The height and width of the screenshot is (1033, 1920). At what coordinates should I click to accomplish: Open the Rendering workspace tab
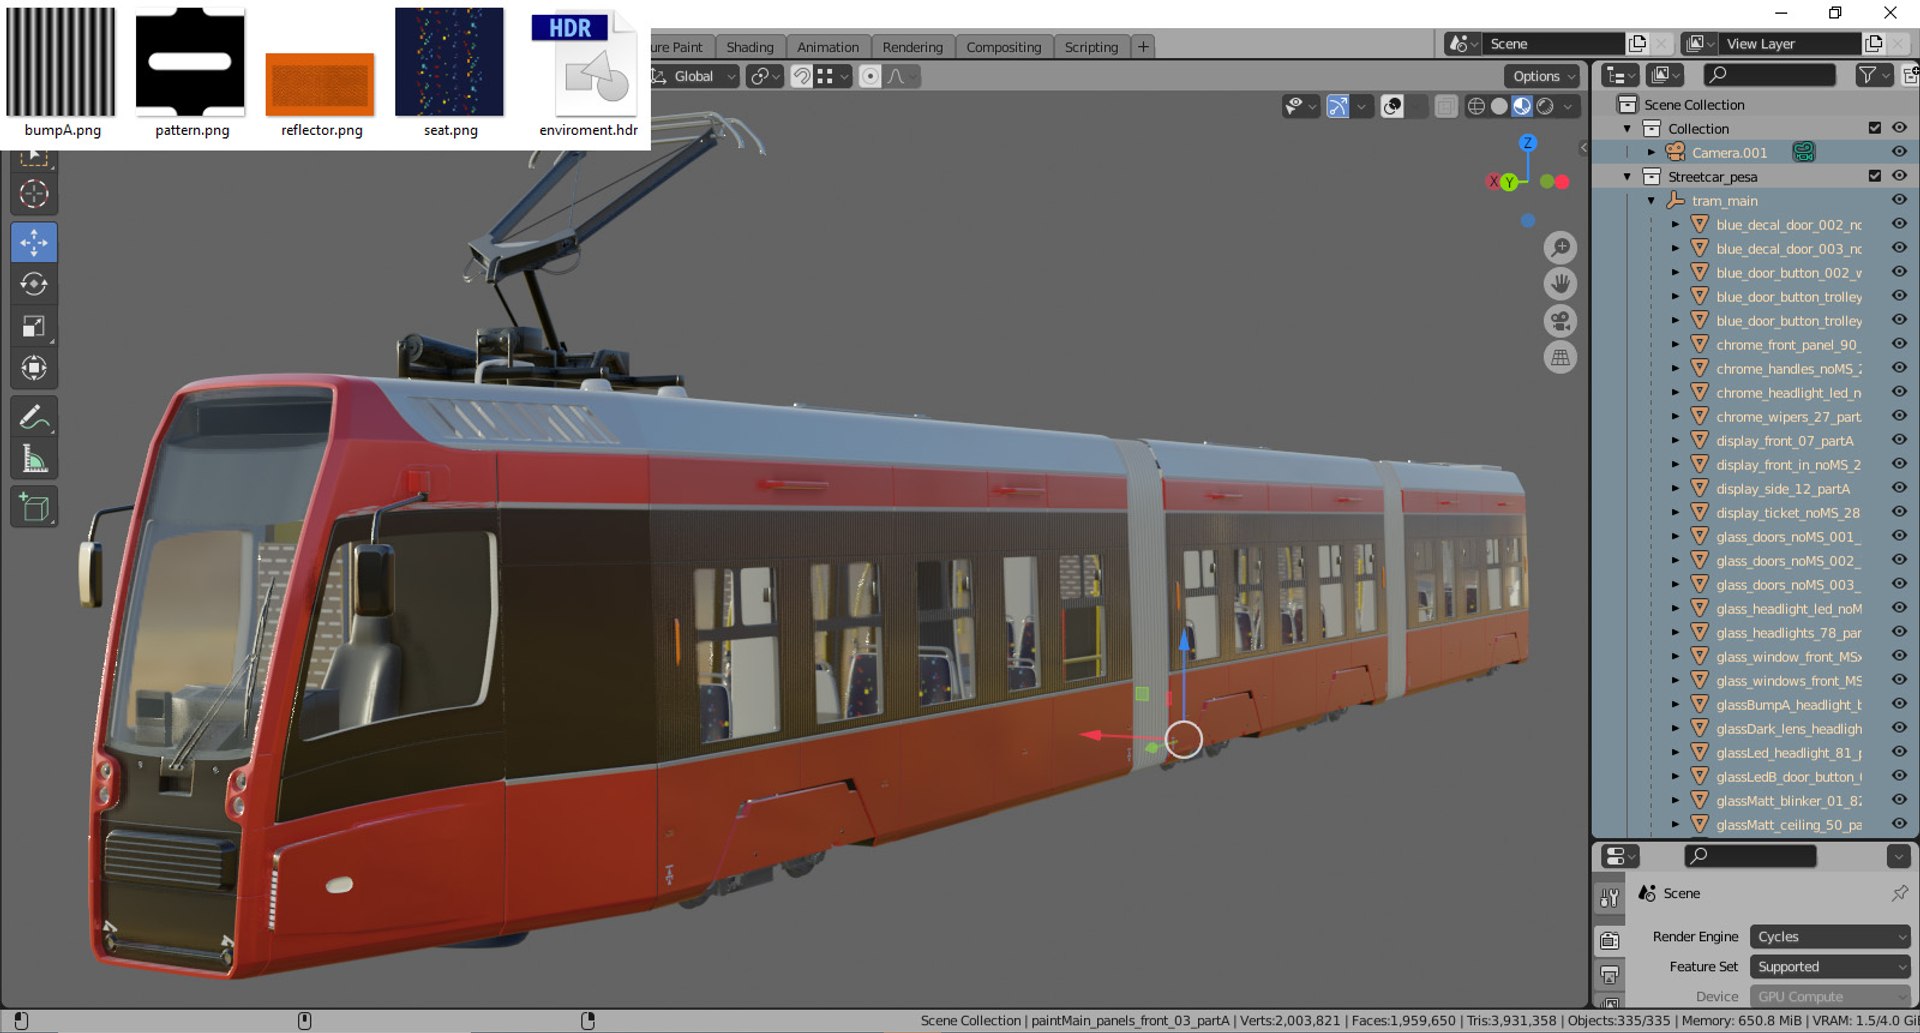pyautogui.click(x=912, y=47)
